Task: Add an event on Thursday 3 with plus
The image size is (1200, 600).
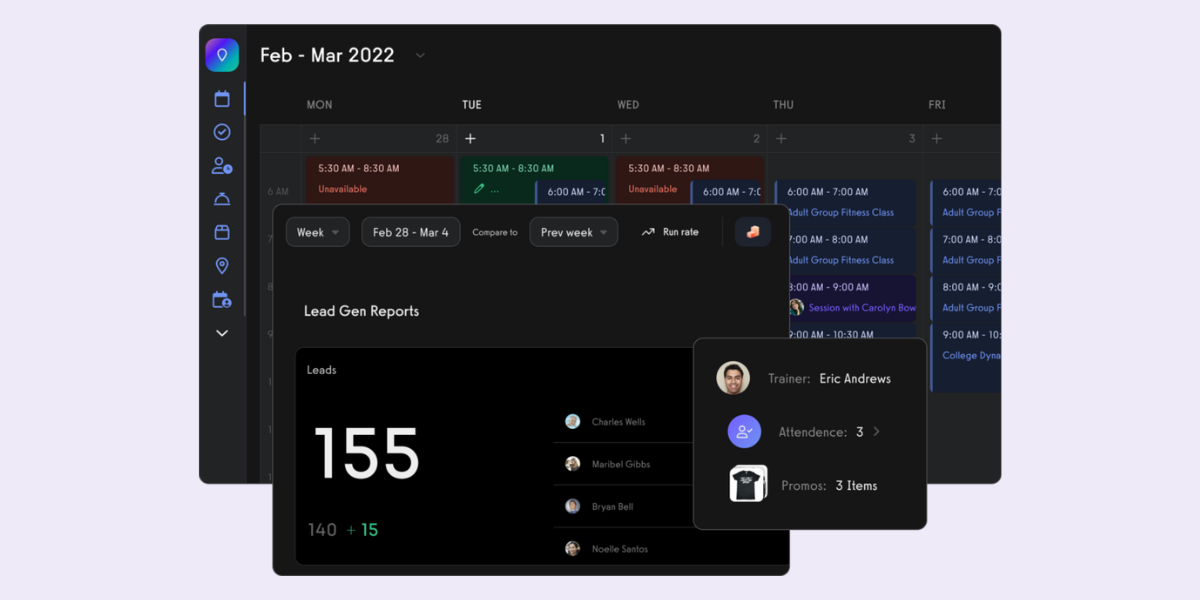Action: pos(781,139)
